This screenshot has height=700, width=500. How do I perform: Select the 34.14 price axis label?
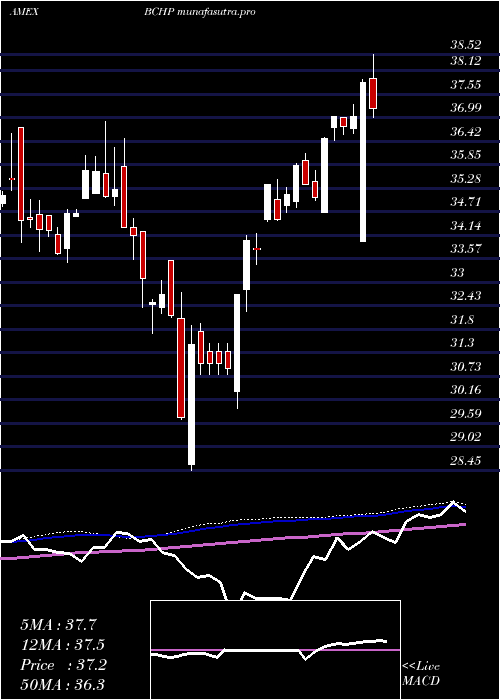coord(466,225)
